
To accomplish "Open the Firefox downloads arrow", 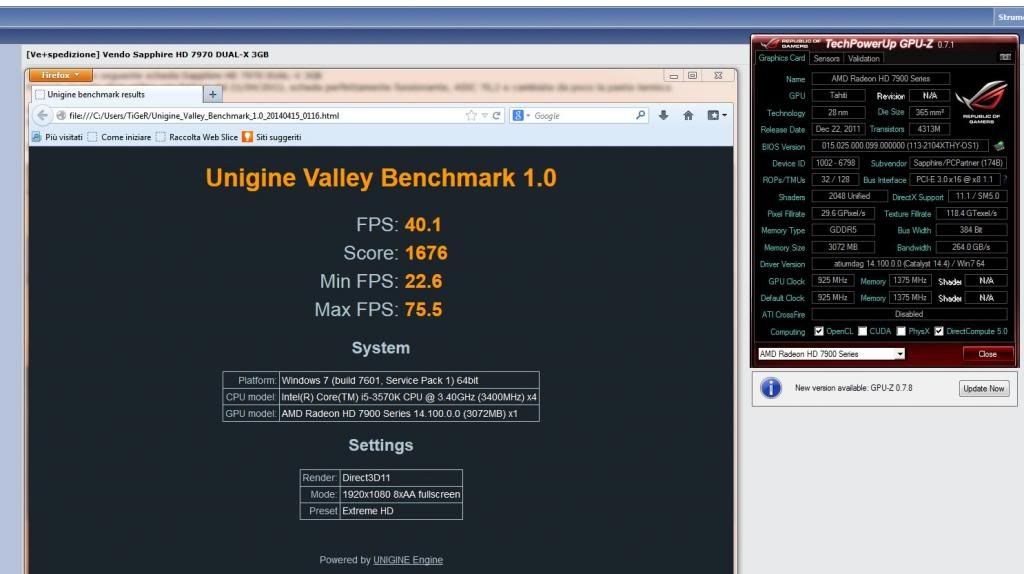I will coord(664,116).
